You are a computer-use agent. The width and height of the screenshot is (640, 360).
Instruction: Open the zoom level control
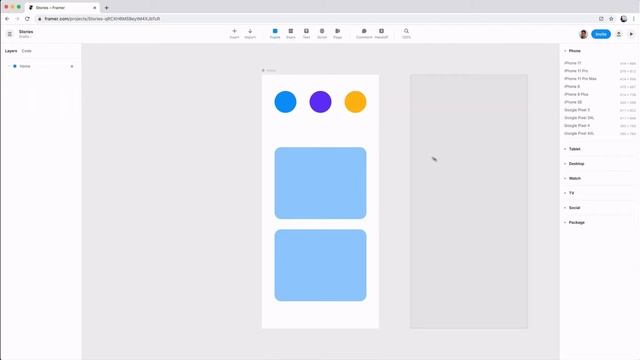(x=406, y=33)
